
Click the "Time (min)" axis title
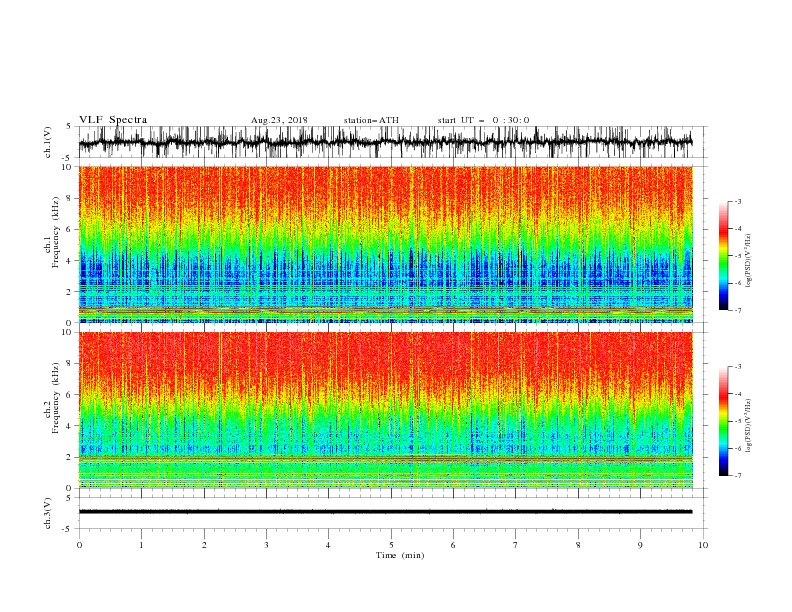(400, 555)
